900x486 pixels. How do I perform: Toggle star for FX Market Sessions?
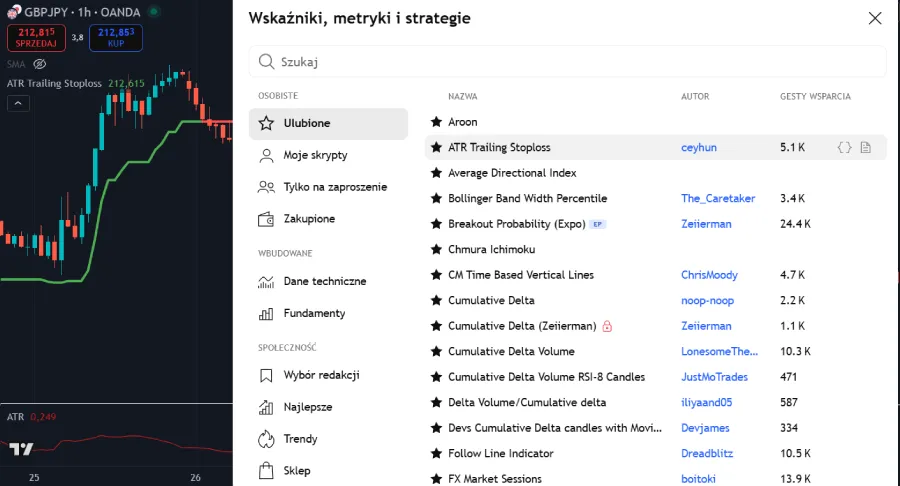(436, 479)
